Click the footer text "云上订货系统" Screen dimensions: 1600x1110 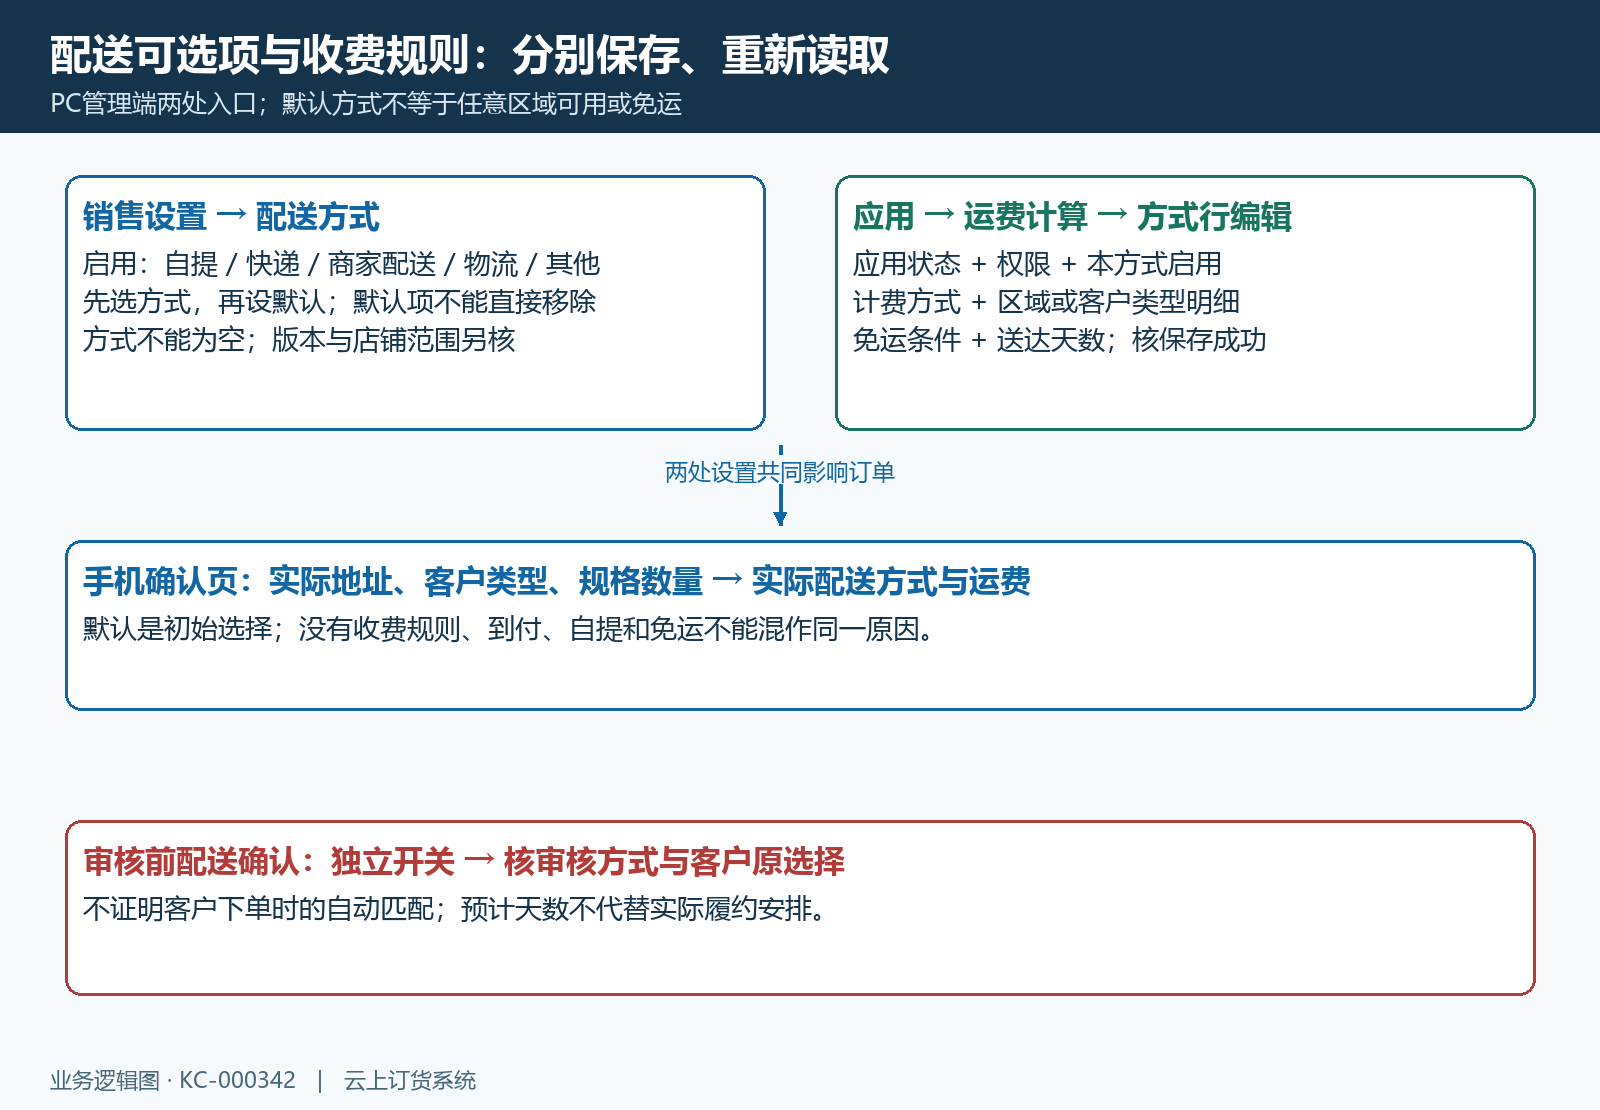[x=410, y=1080]
